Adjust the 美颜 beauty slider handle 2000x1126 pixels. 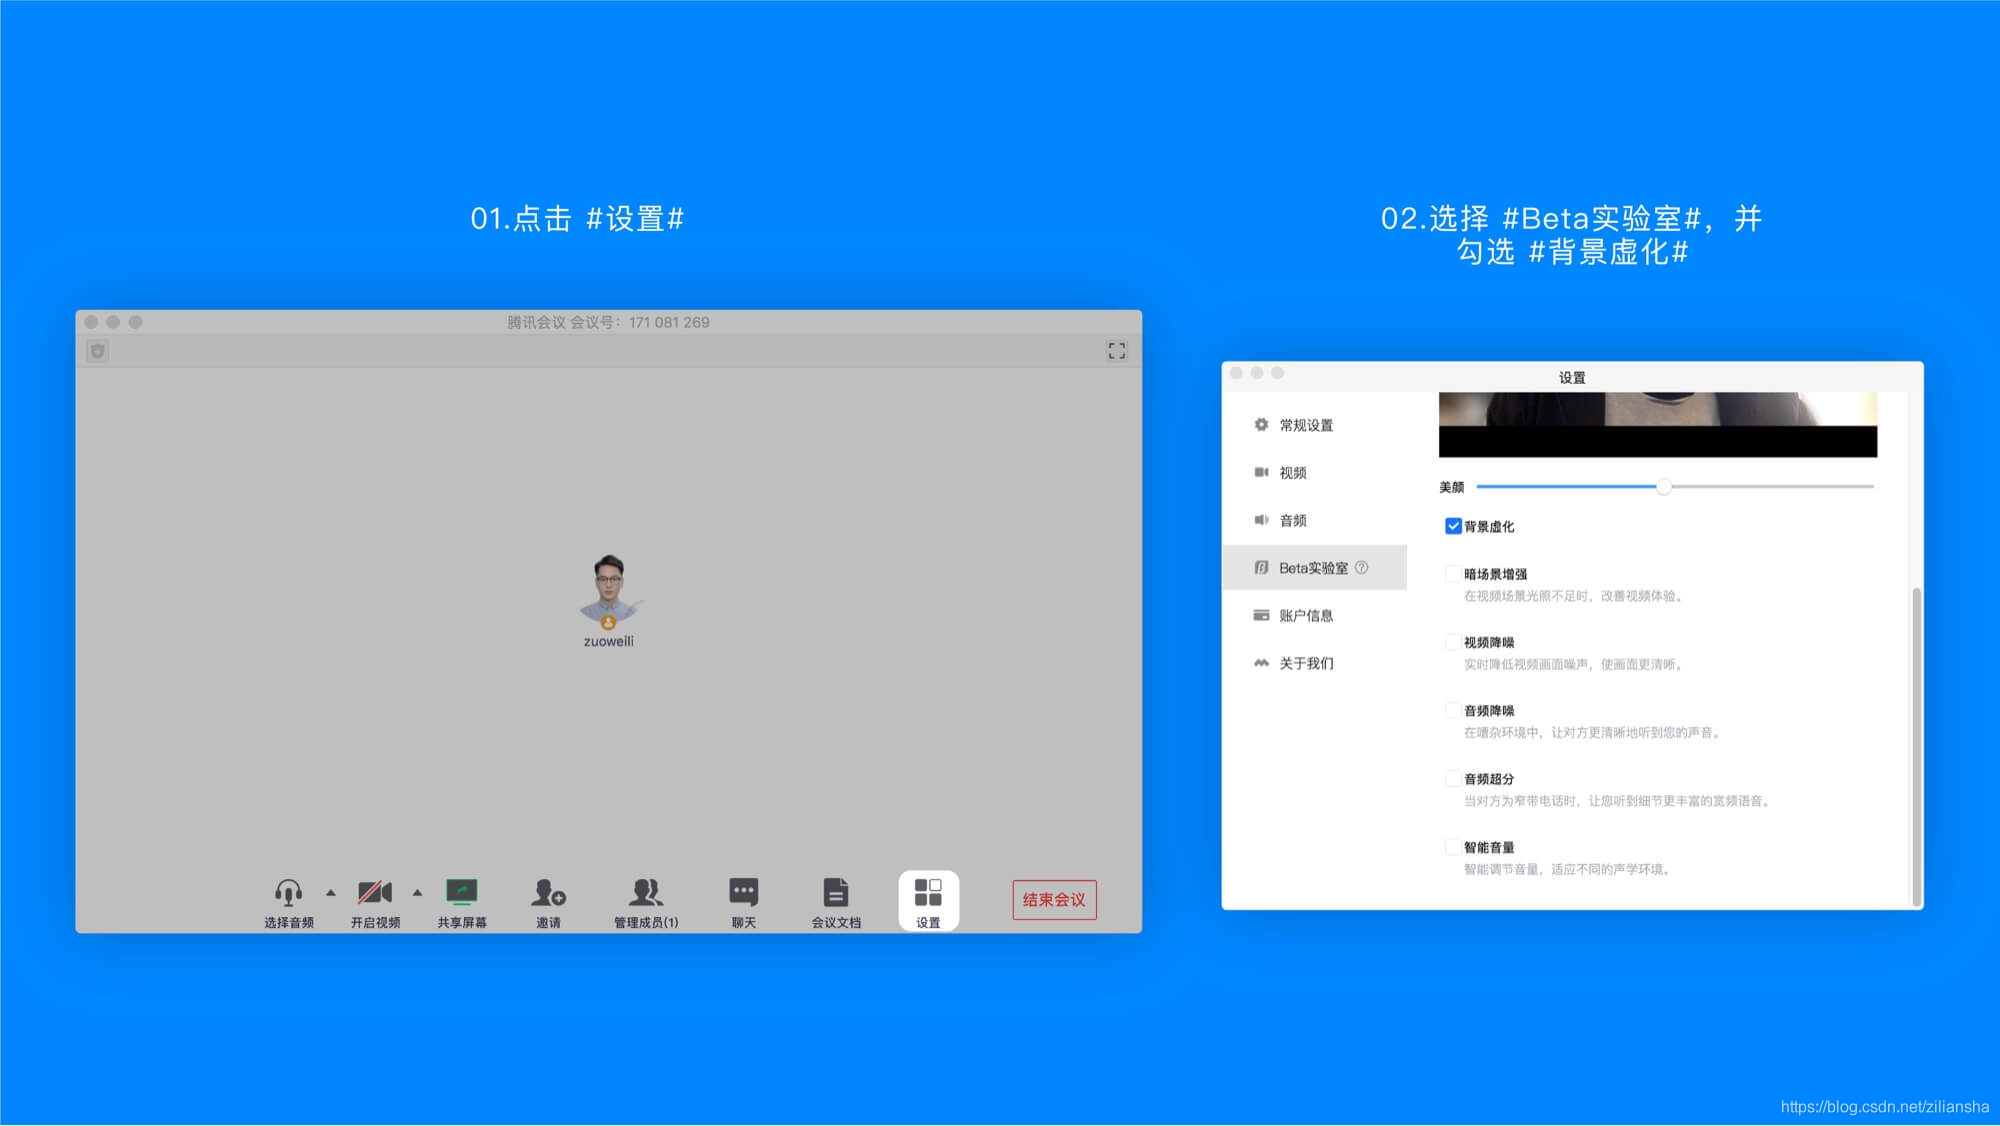tap(1663, 487)
